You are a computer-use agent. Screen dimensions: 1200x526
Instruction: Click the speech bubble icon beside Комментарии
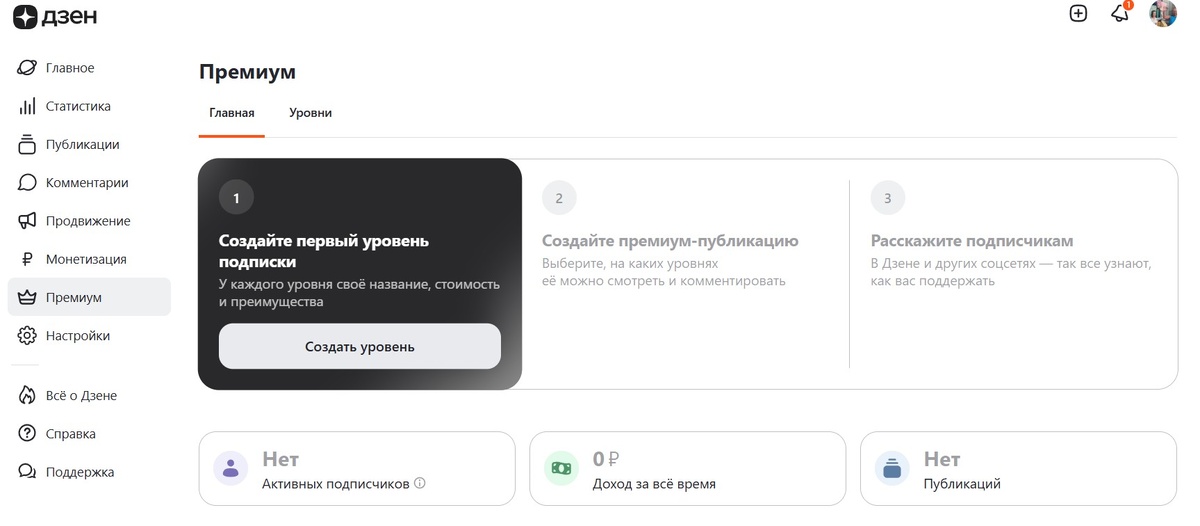click(27, 183)
